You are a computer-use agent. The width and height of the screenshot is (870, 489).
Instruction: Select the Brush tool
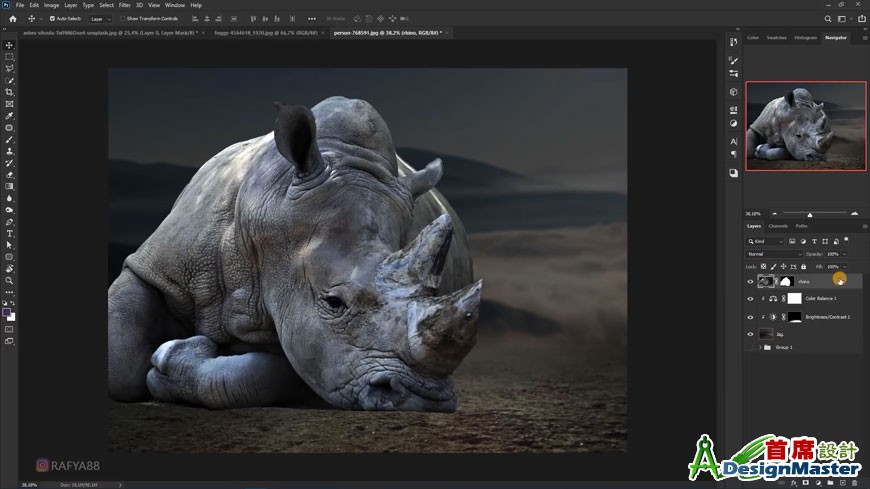coord(9,139)
